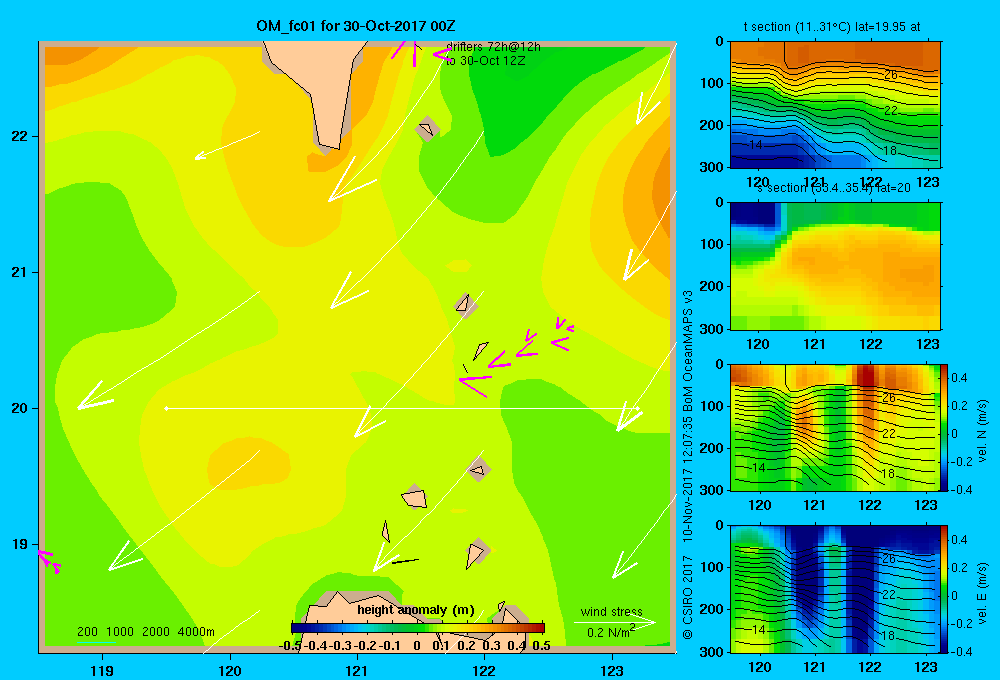1000x680 pixels.
Task: Click the '0.5' tick on height anomaly scale
Action: pyautogui.click(x=541, y=646)
